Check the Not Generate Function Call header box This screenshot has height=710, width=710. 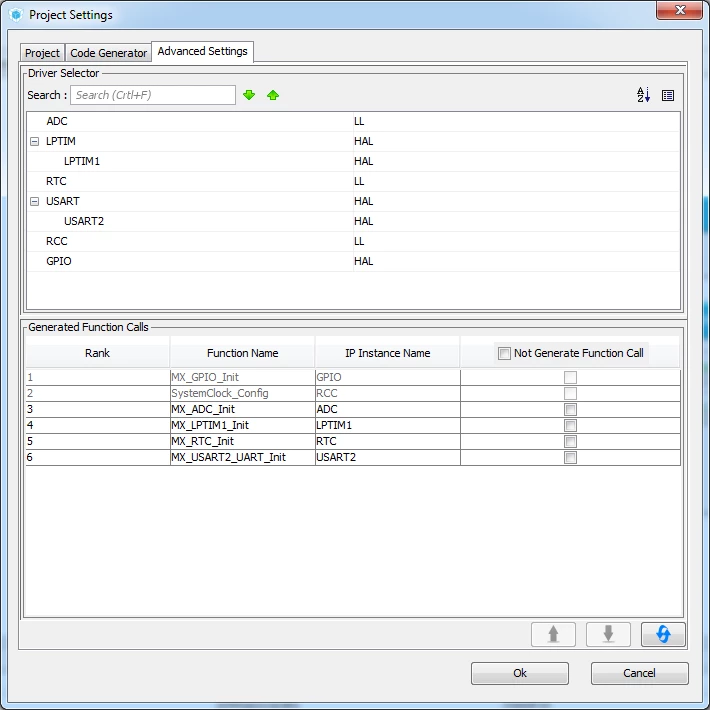(x=504, y=353)
